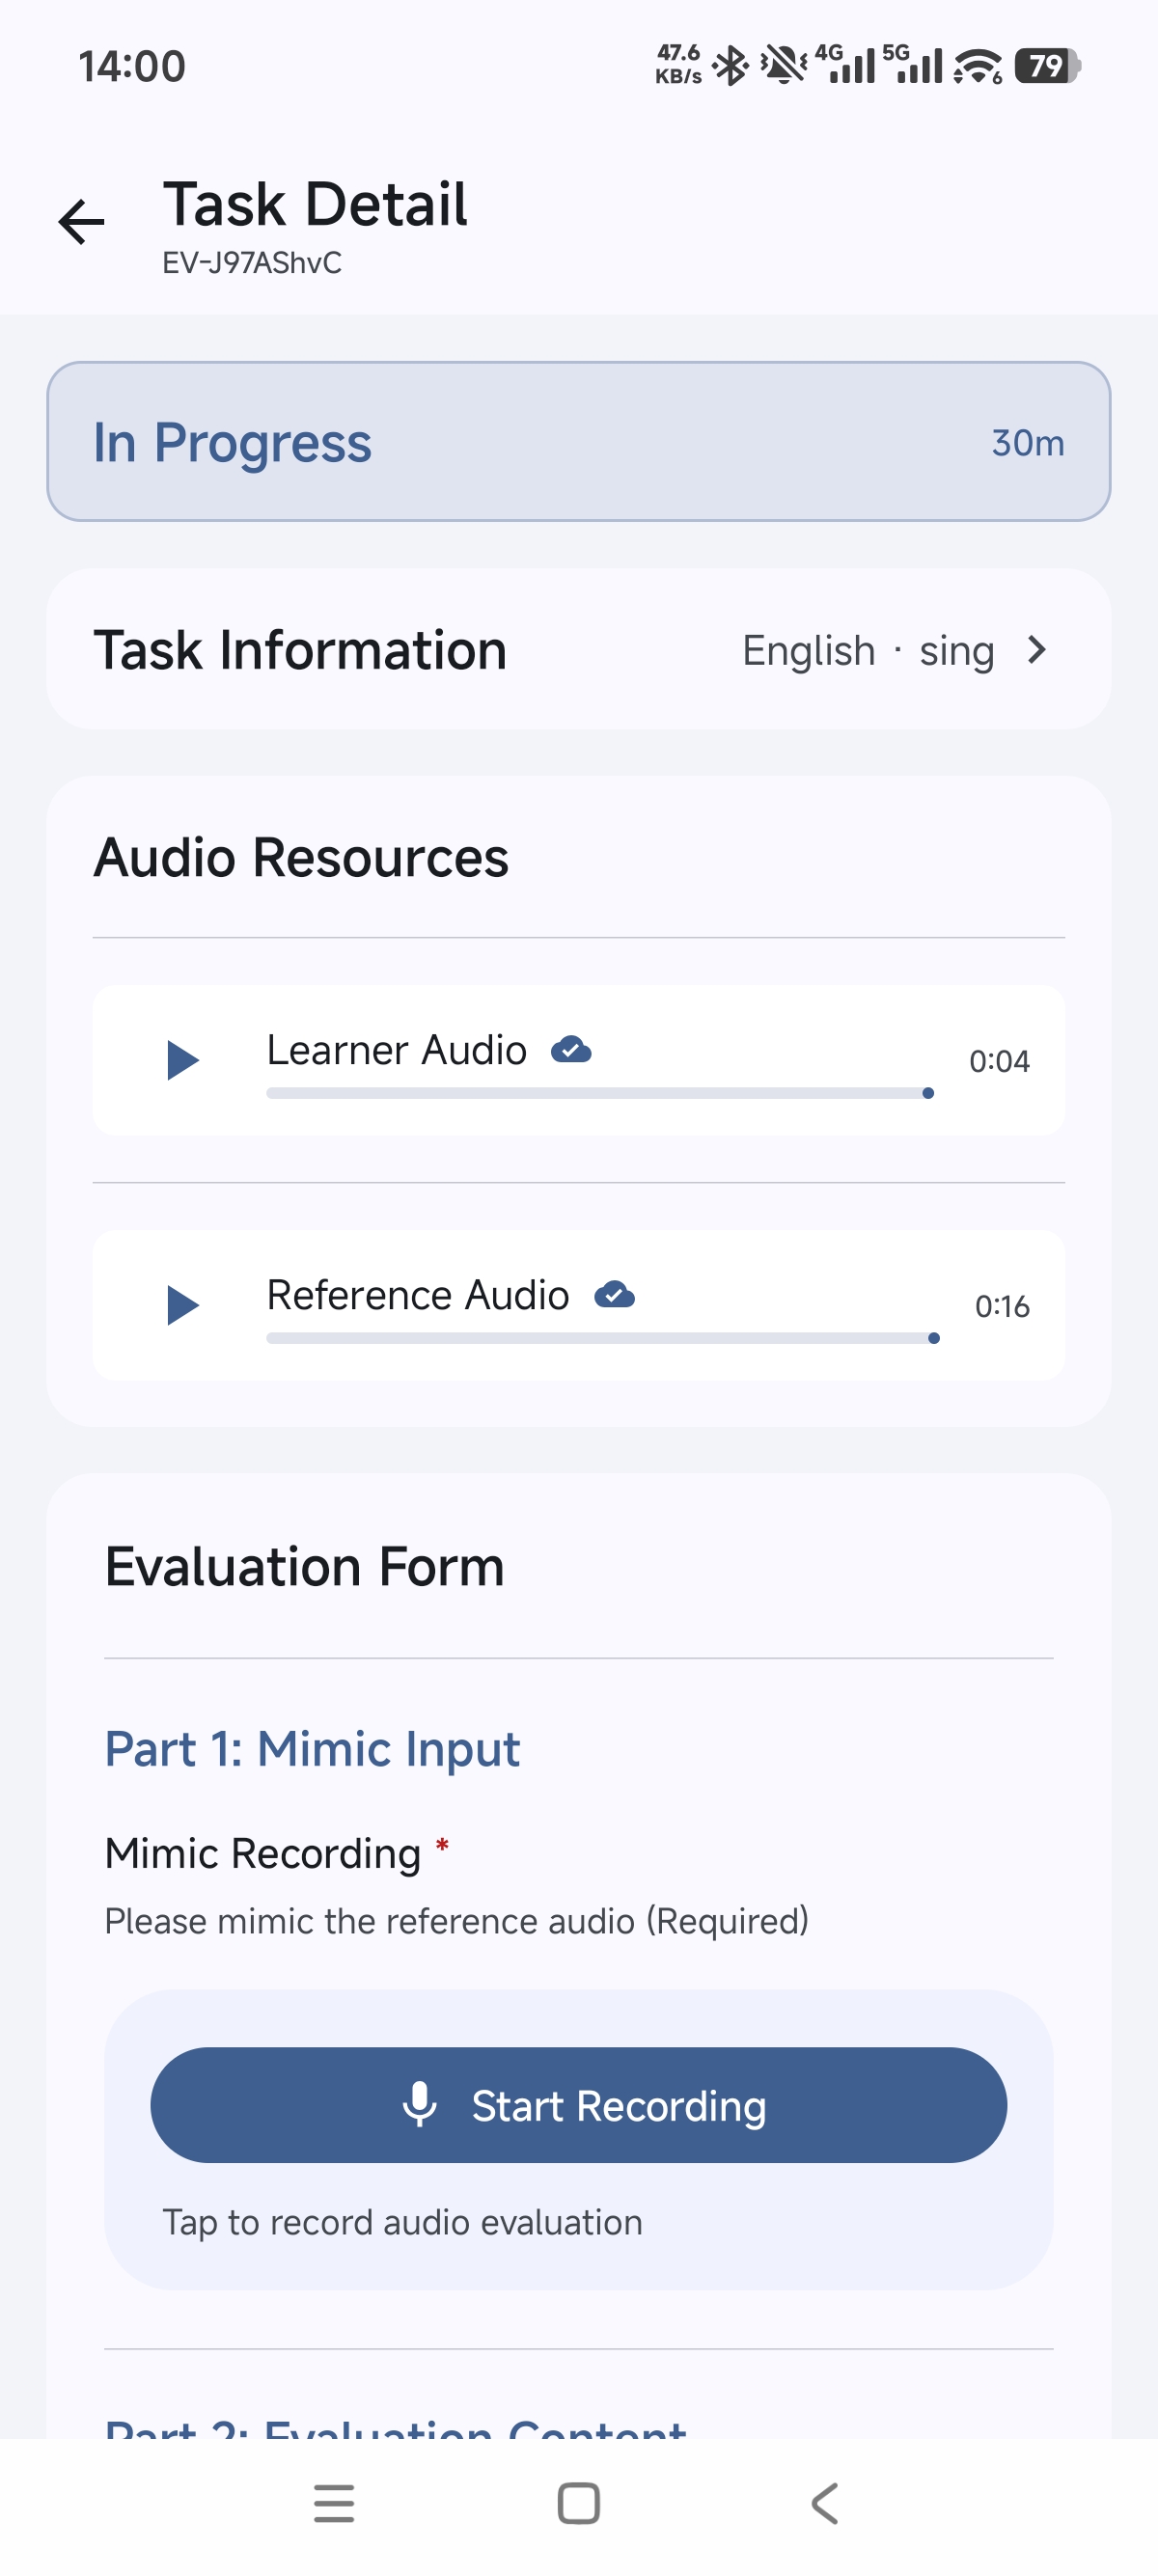
Task: Seek along the Reference Audio progress bar
Action: [603, 1338]
